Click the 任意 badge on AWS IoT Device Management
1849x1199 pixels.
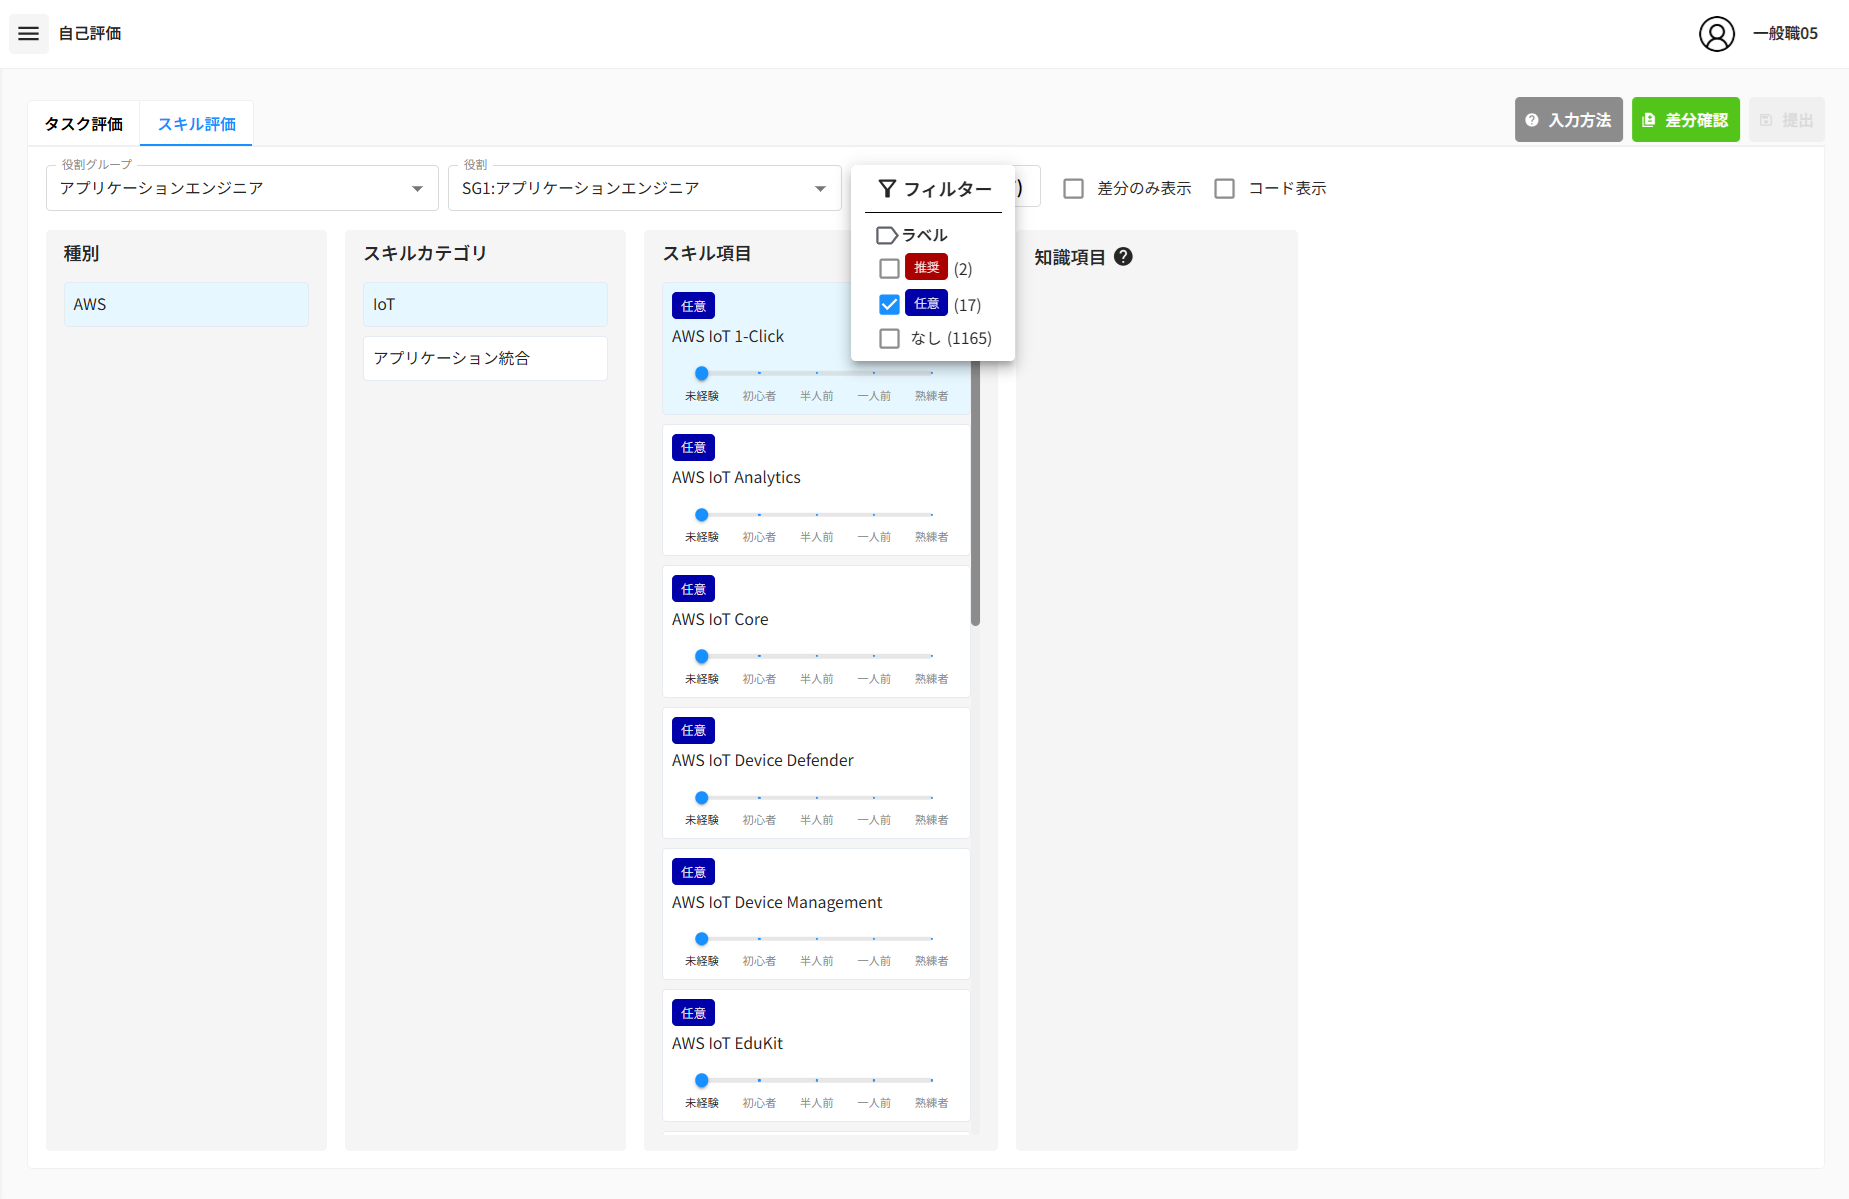click(x=693, y=872)
